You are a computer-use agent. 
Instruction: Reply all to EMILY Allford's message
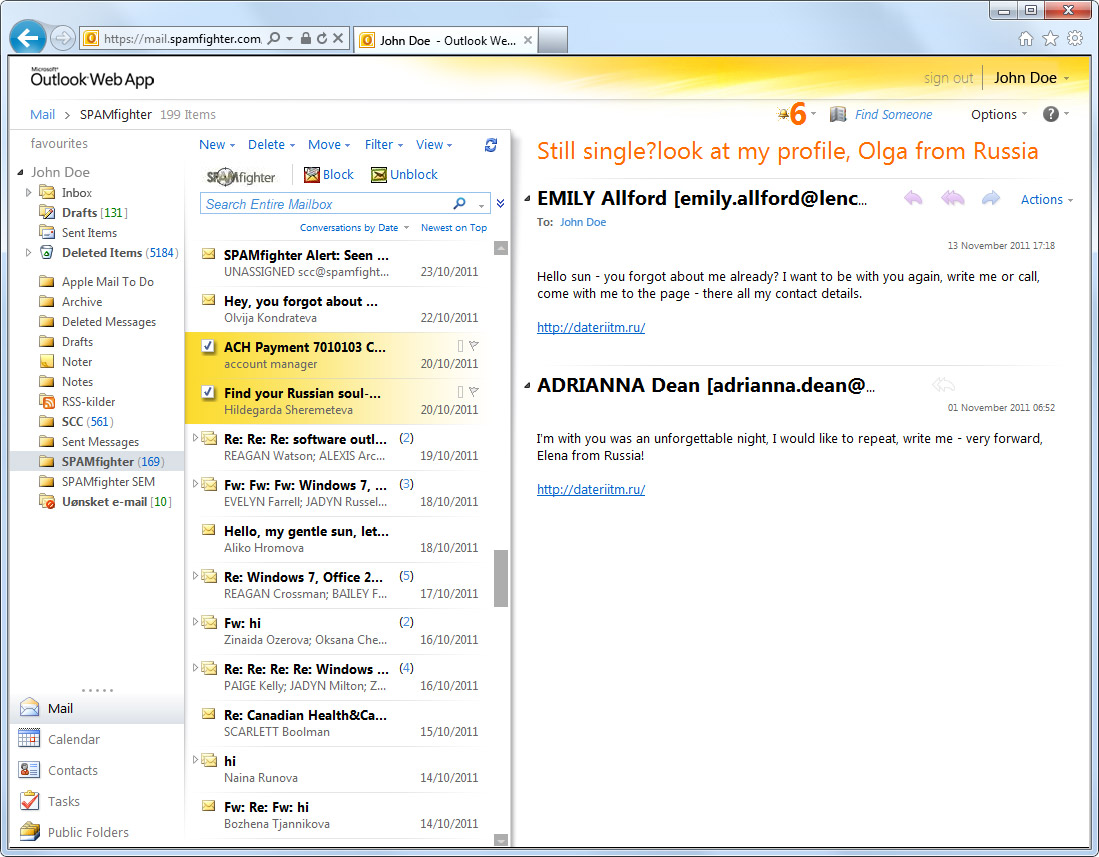[952, 199]
